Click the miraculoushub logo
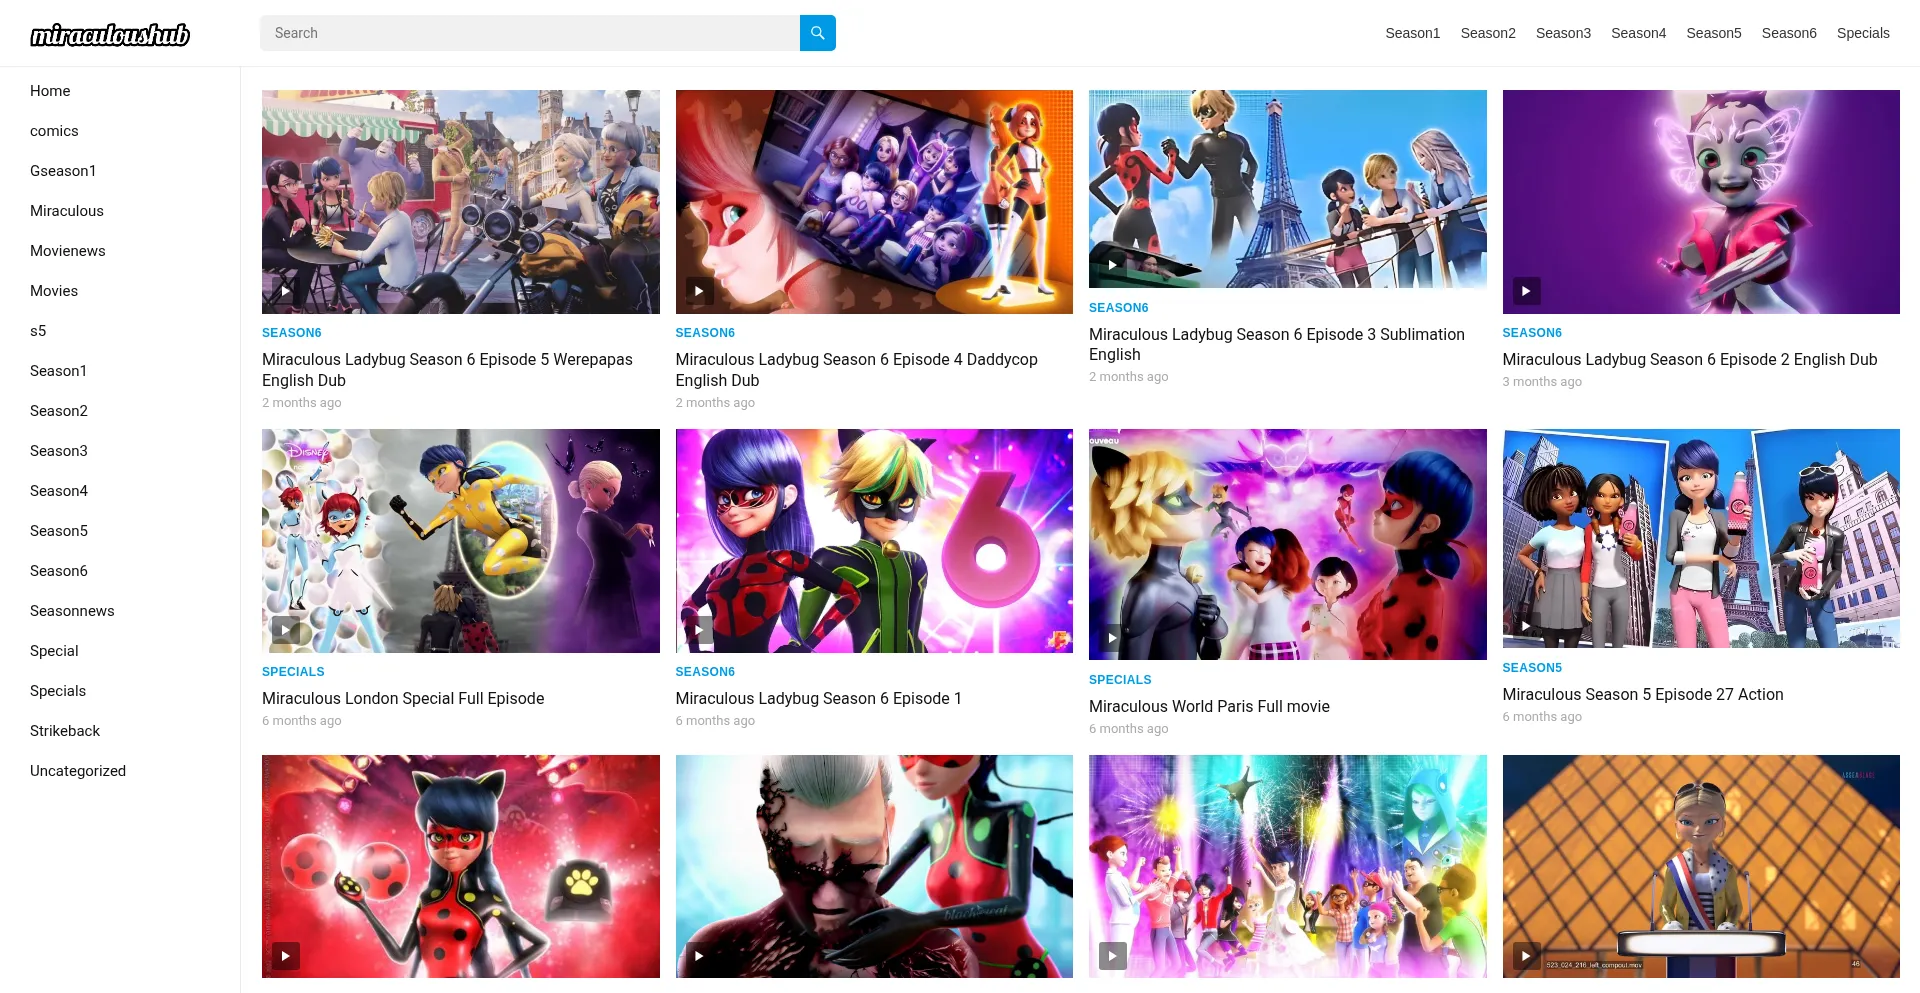 tap(110, 35)
